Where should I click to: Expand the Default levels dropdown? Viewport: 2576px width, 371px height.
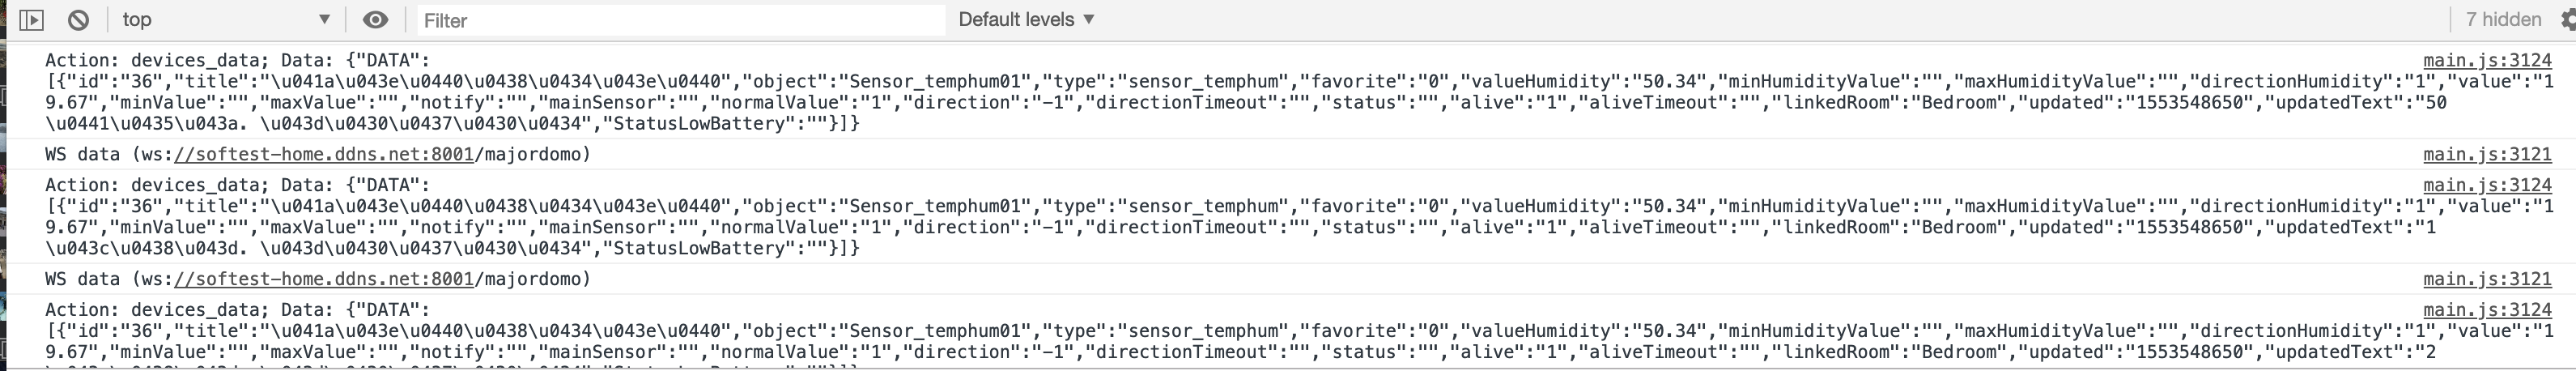1026,20
